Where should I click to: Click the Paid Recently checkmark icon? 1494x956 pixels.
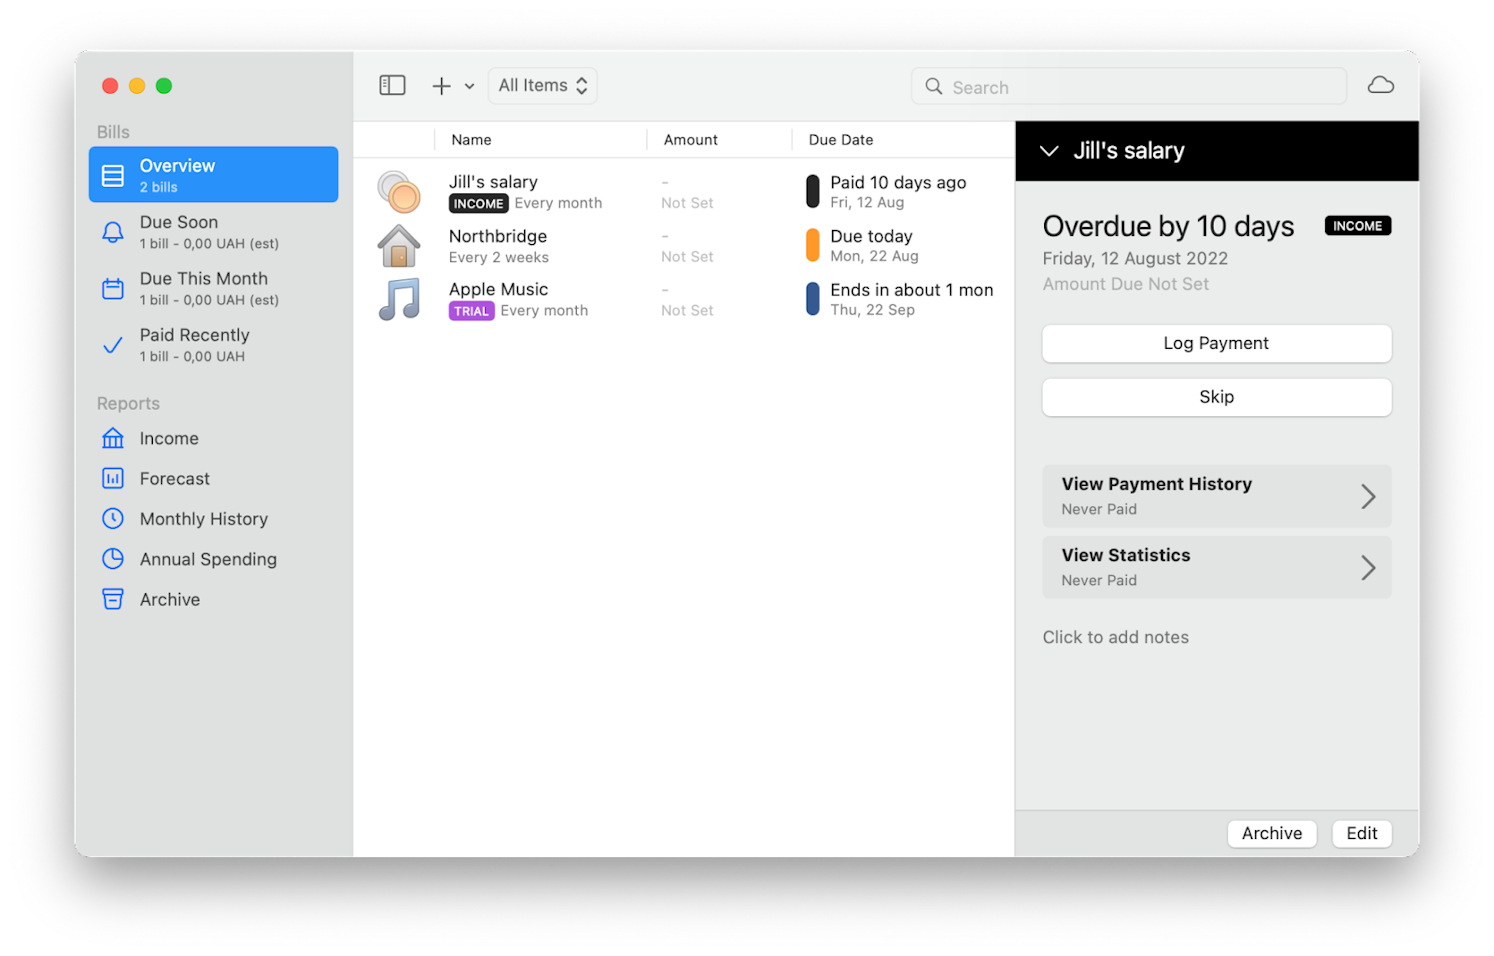coord(113,345)
